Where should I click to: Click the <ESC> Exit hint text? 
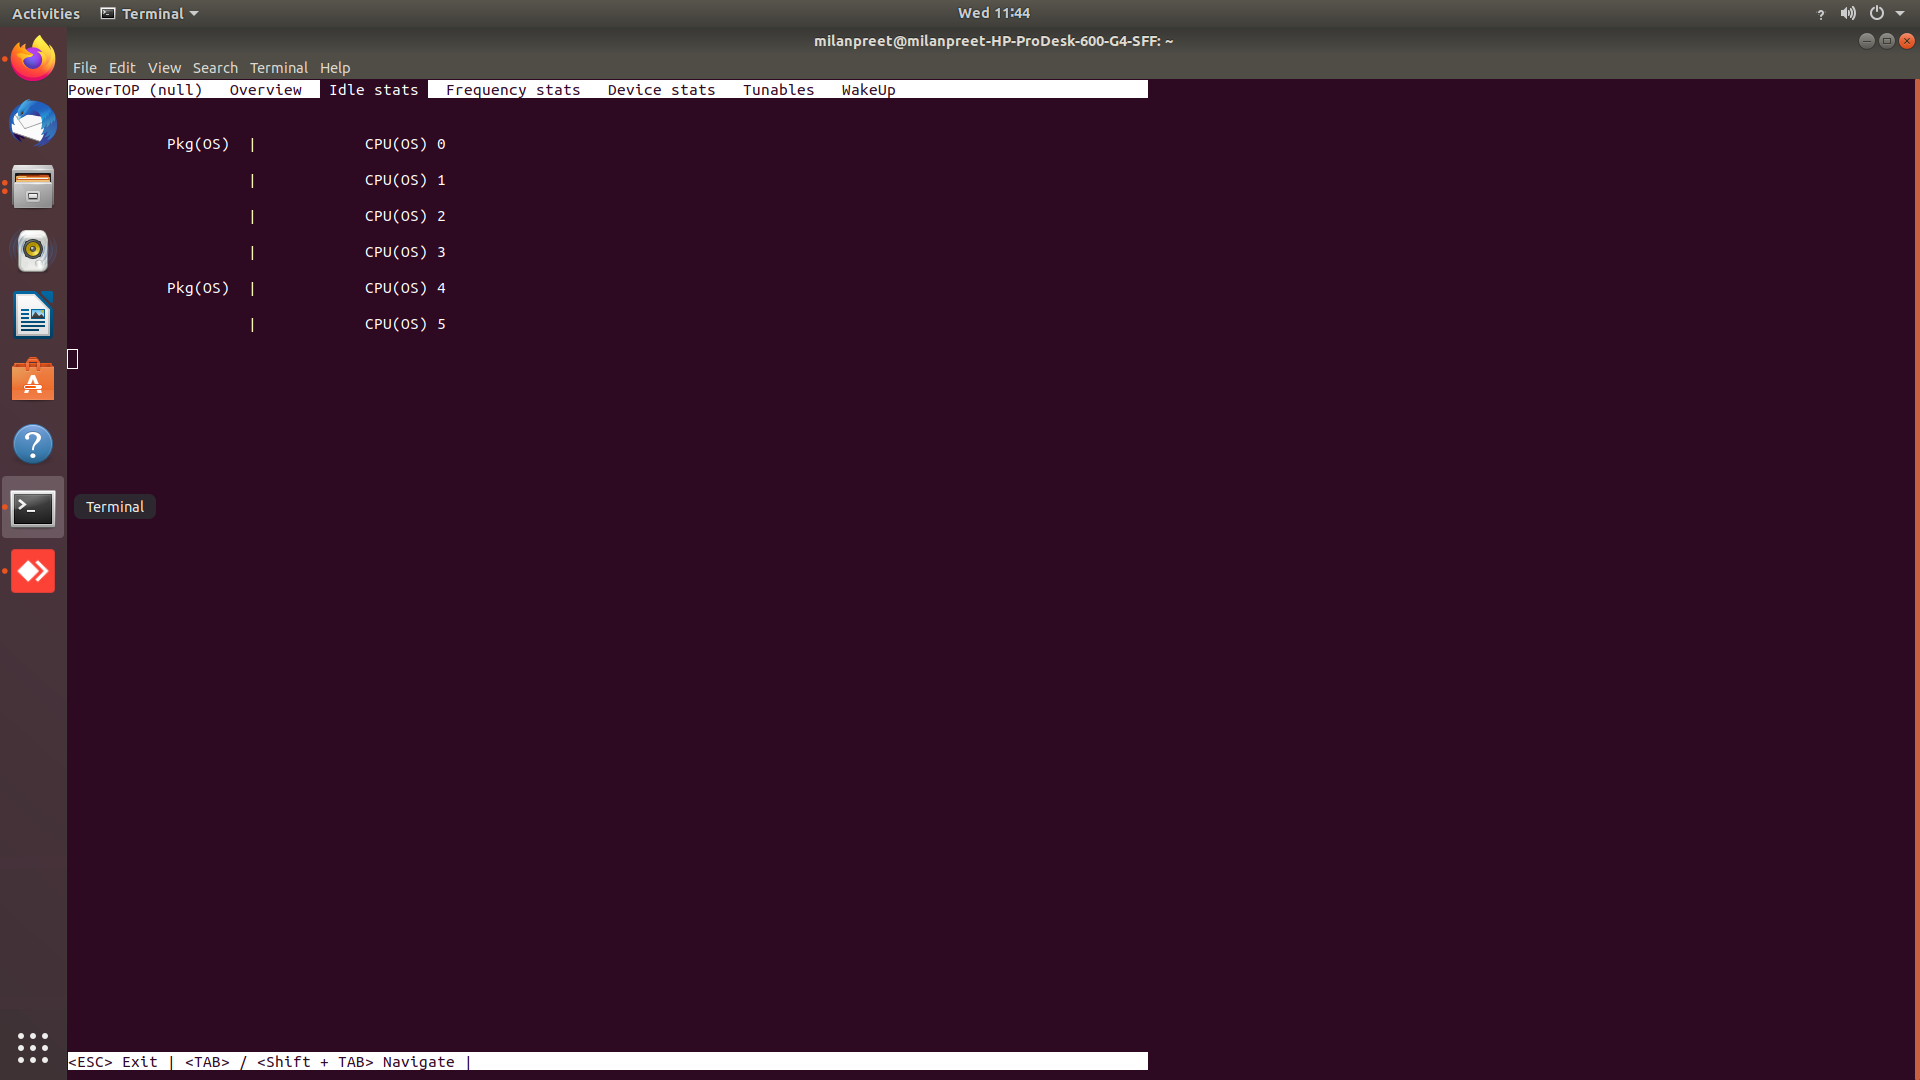tap(113, 1062)
